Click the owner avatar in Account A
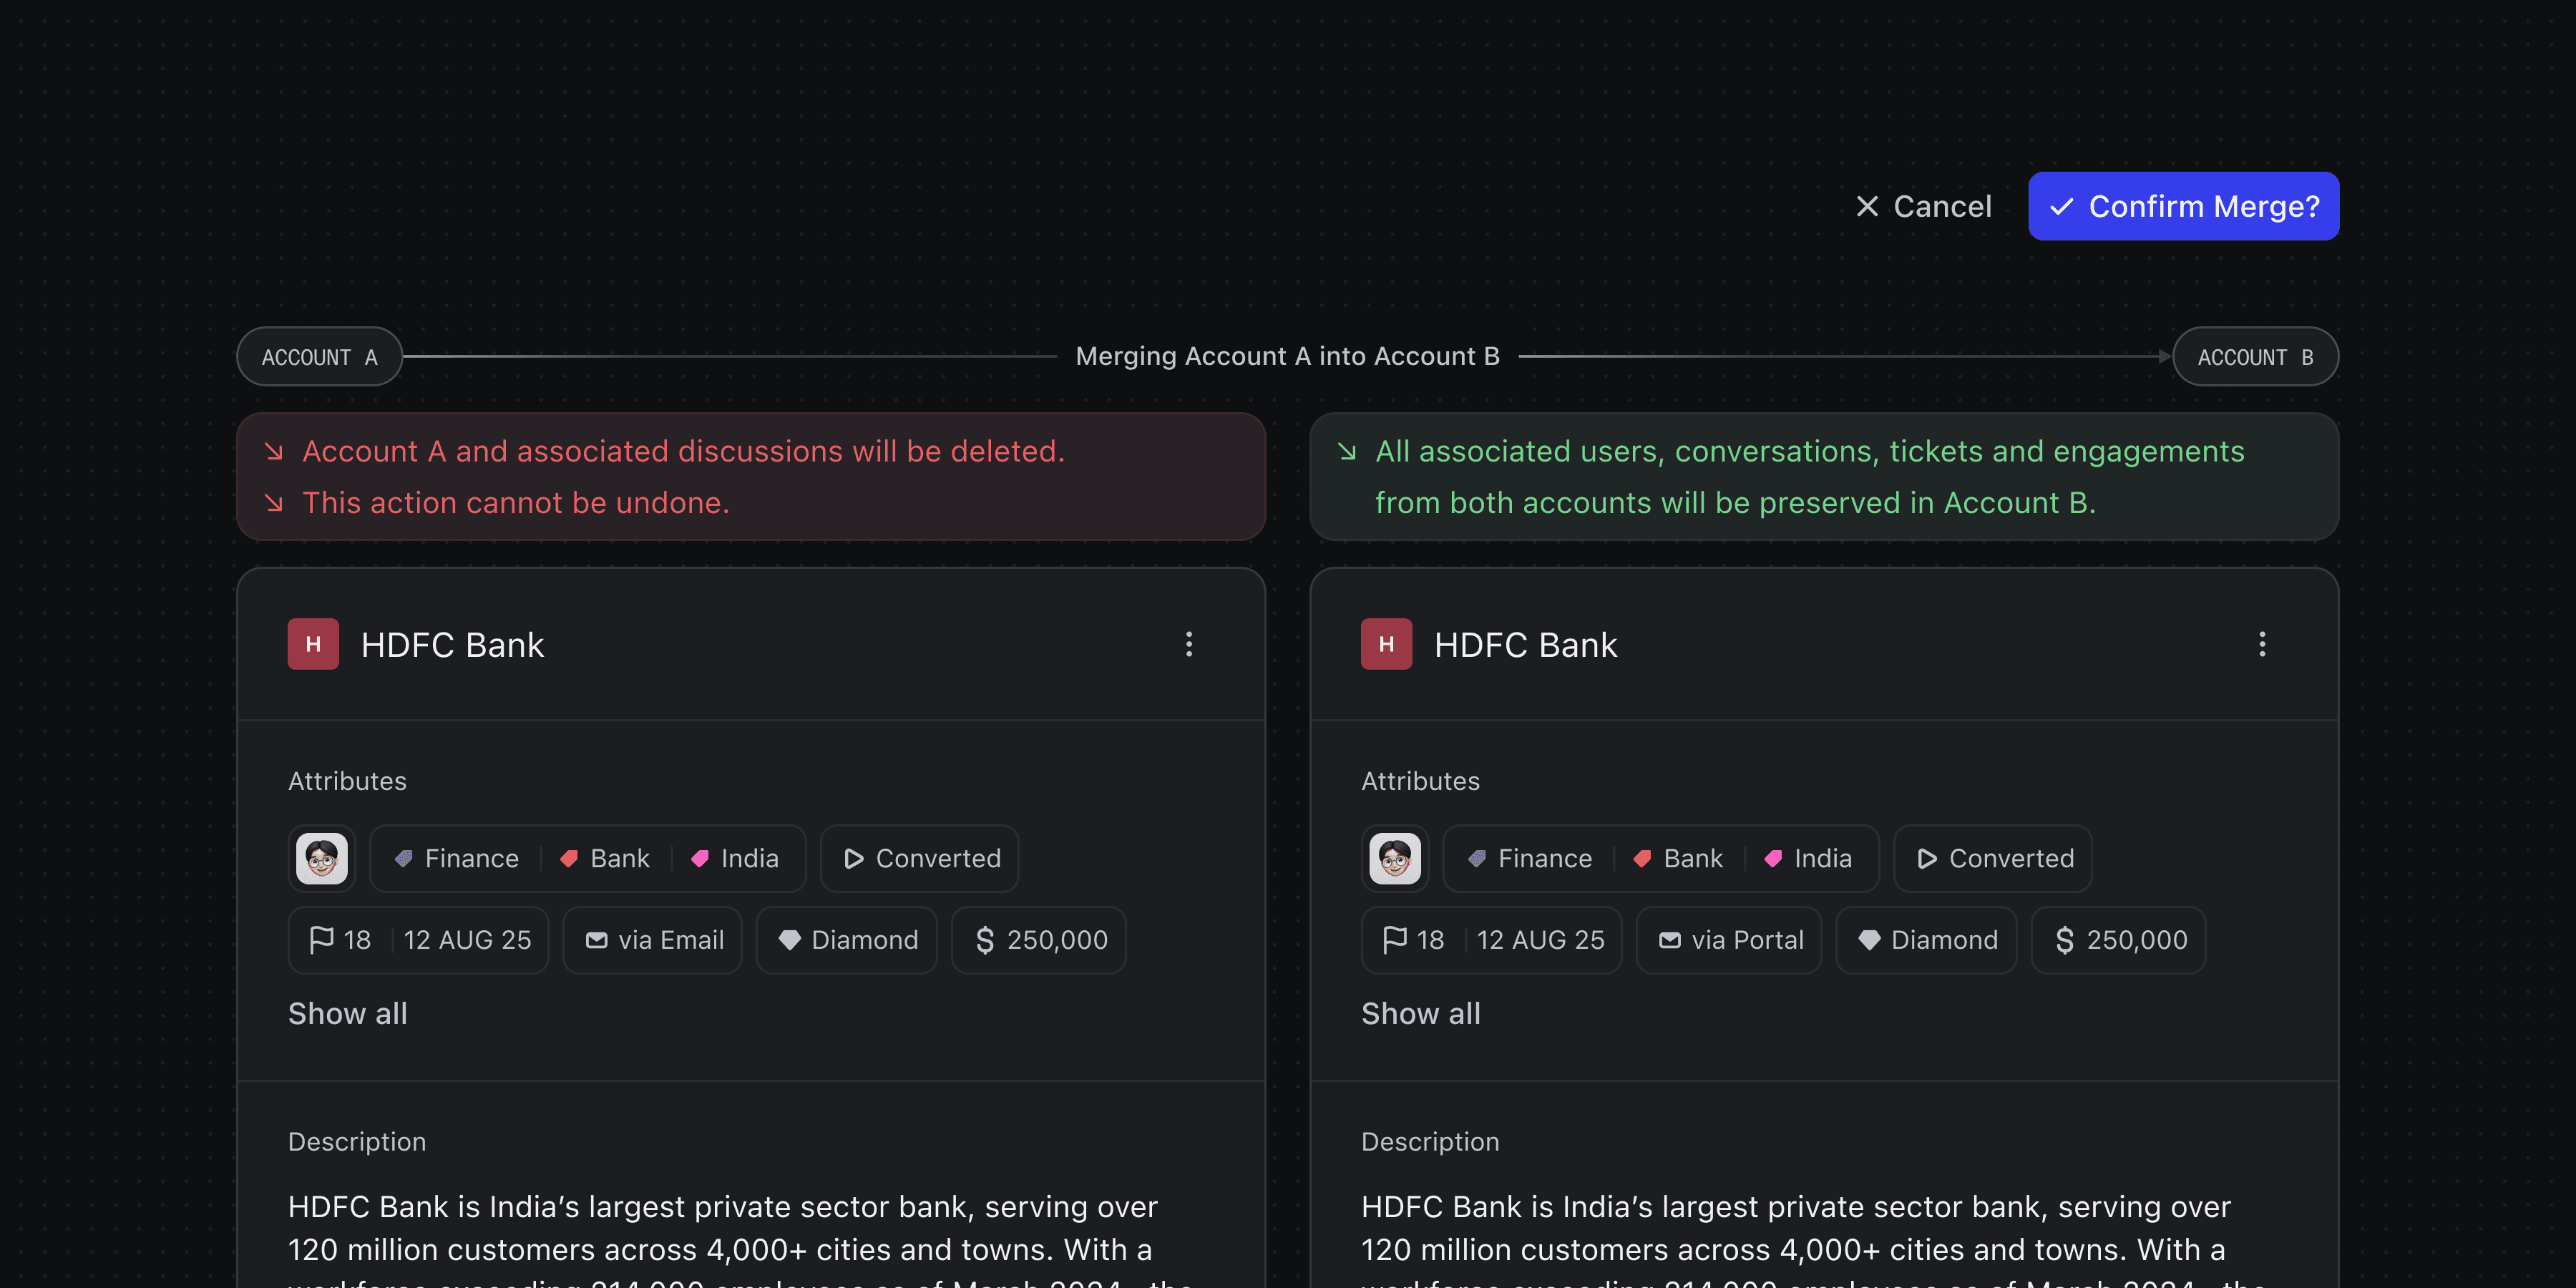Image resolution: width=2576 pixels, height=1288 pixels. [x=321, y=858]
